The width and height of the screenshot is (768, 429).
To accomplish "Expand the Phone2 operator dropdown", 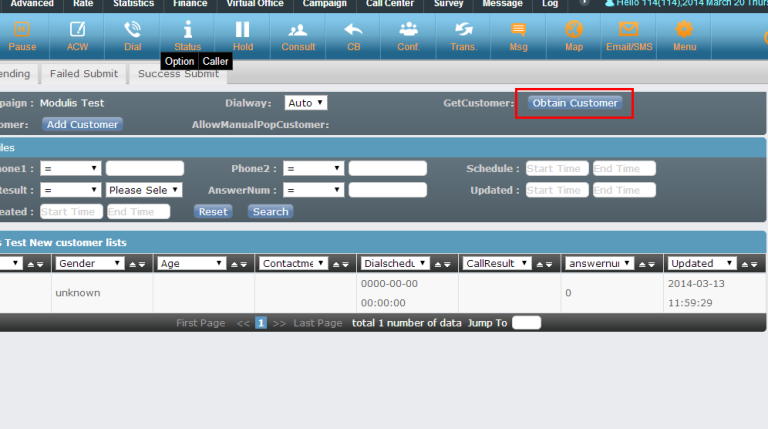I will point(313,169).
